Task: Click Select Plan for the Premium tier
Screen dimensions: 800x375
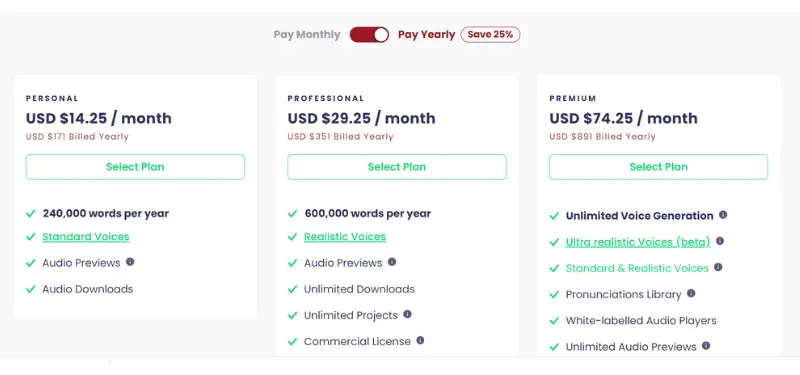Action: tap(659, 167)
